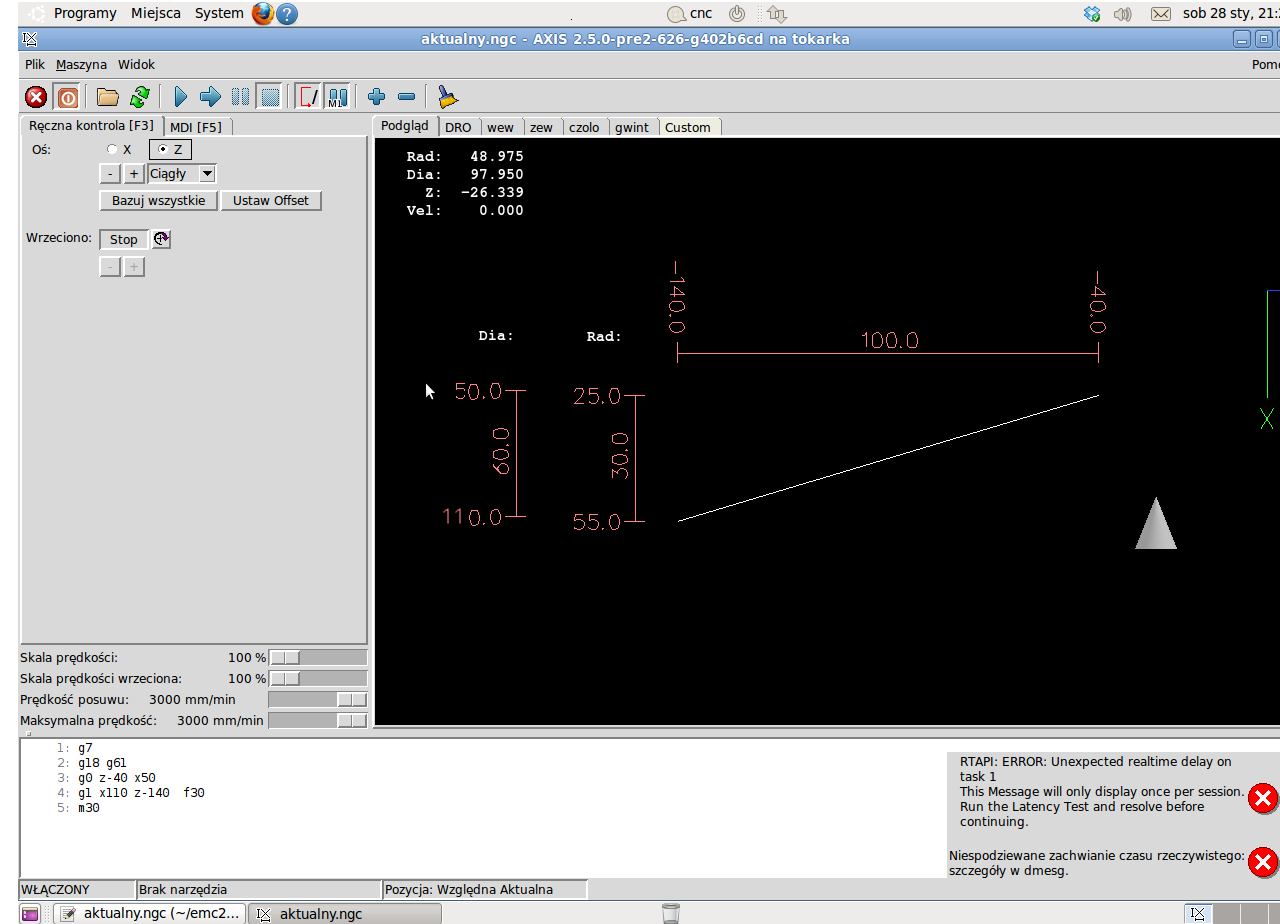Show desktop icon in bottom panel
Viewport: 1280px width, 924px height.
(30, 913)
